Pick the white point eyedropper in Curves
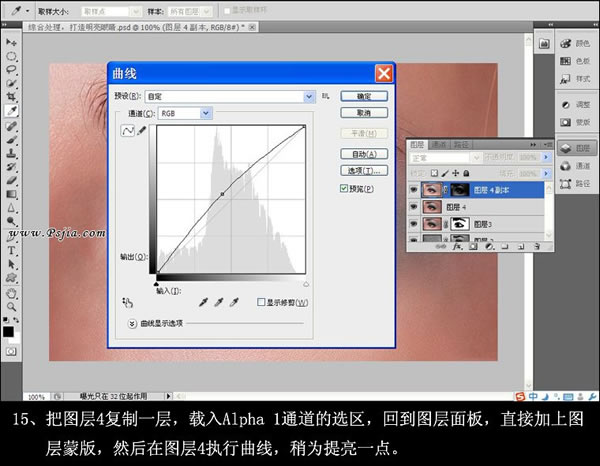 234,302
